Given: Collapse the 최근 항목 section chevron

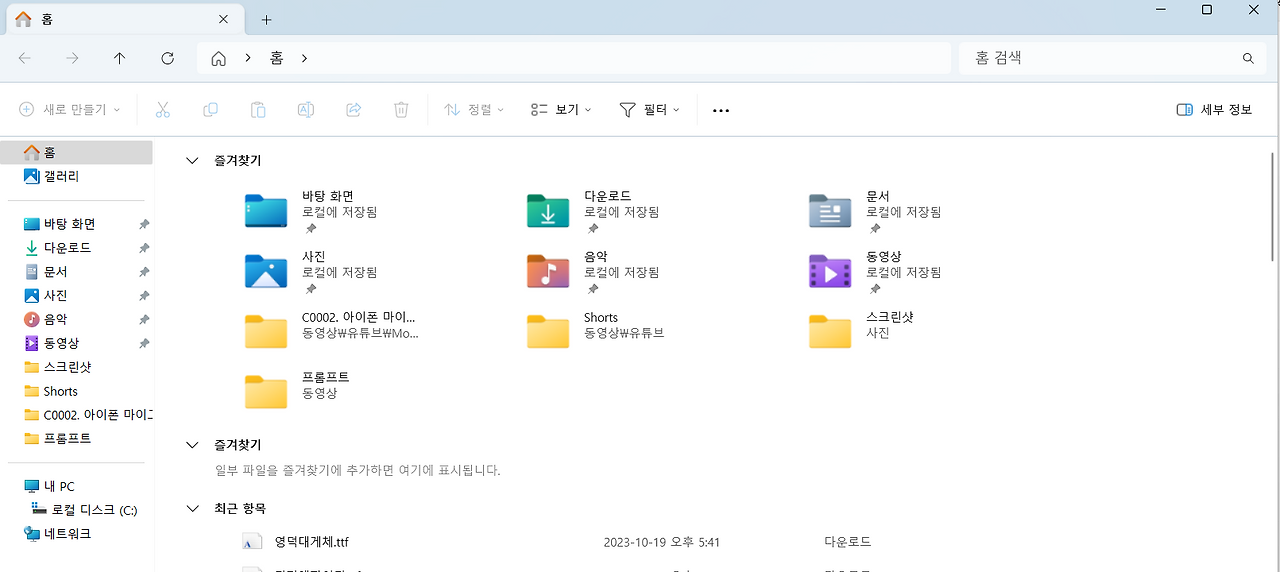Looking at the screenshot, I should [x=192, y=508].
